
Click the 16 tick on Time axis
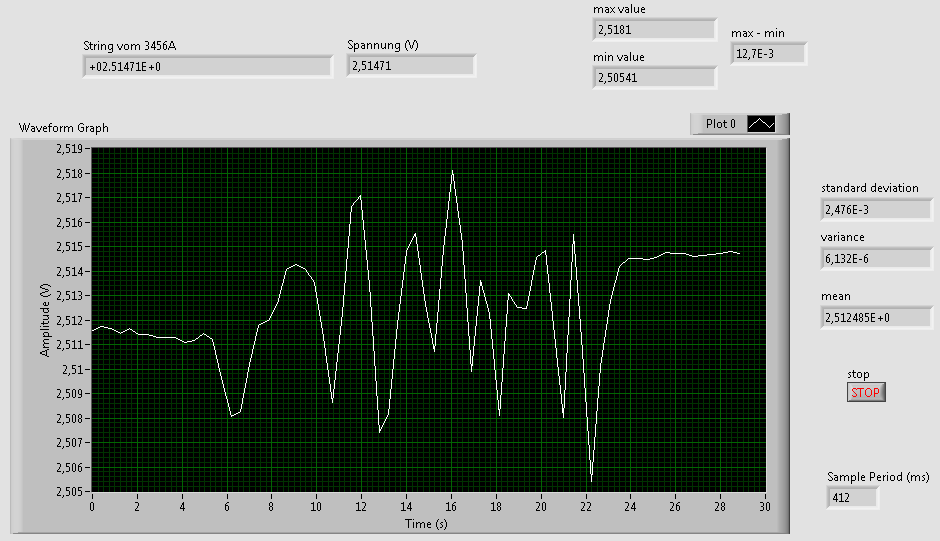(451, 507)
